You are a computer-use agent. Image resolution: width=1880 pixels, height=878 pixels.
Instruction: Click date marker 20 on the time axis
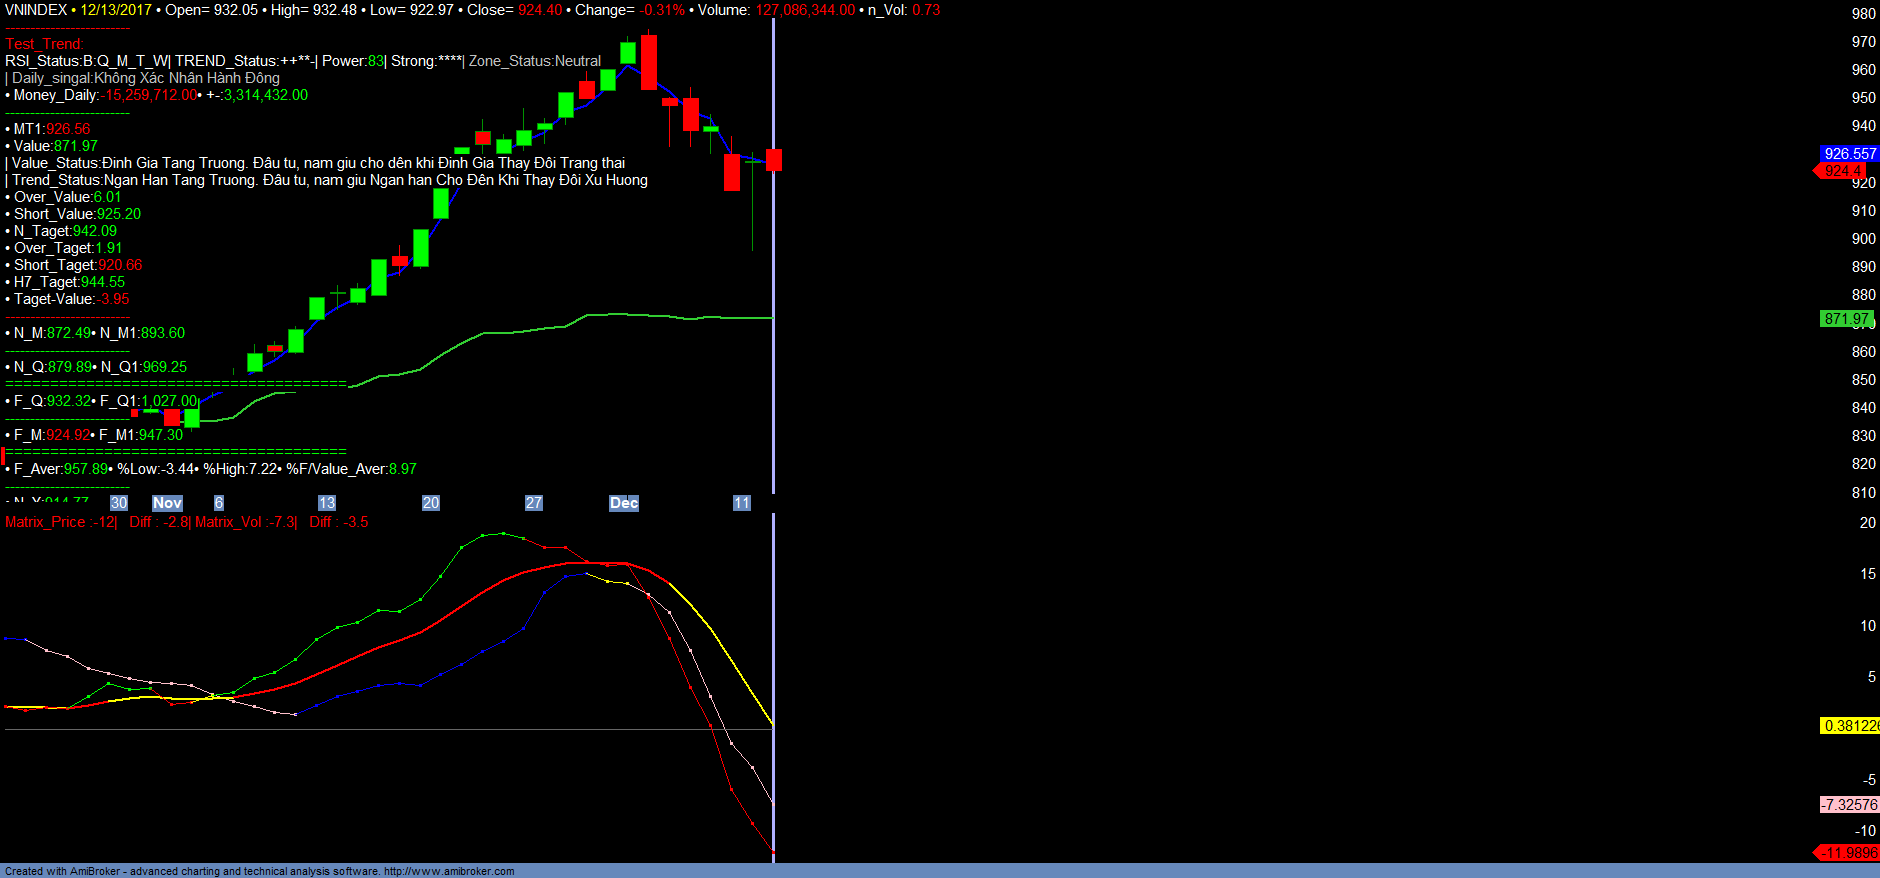[x=431, y=503]
